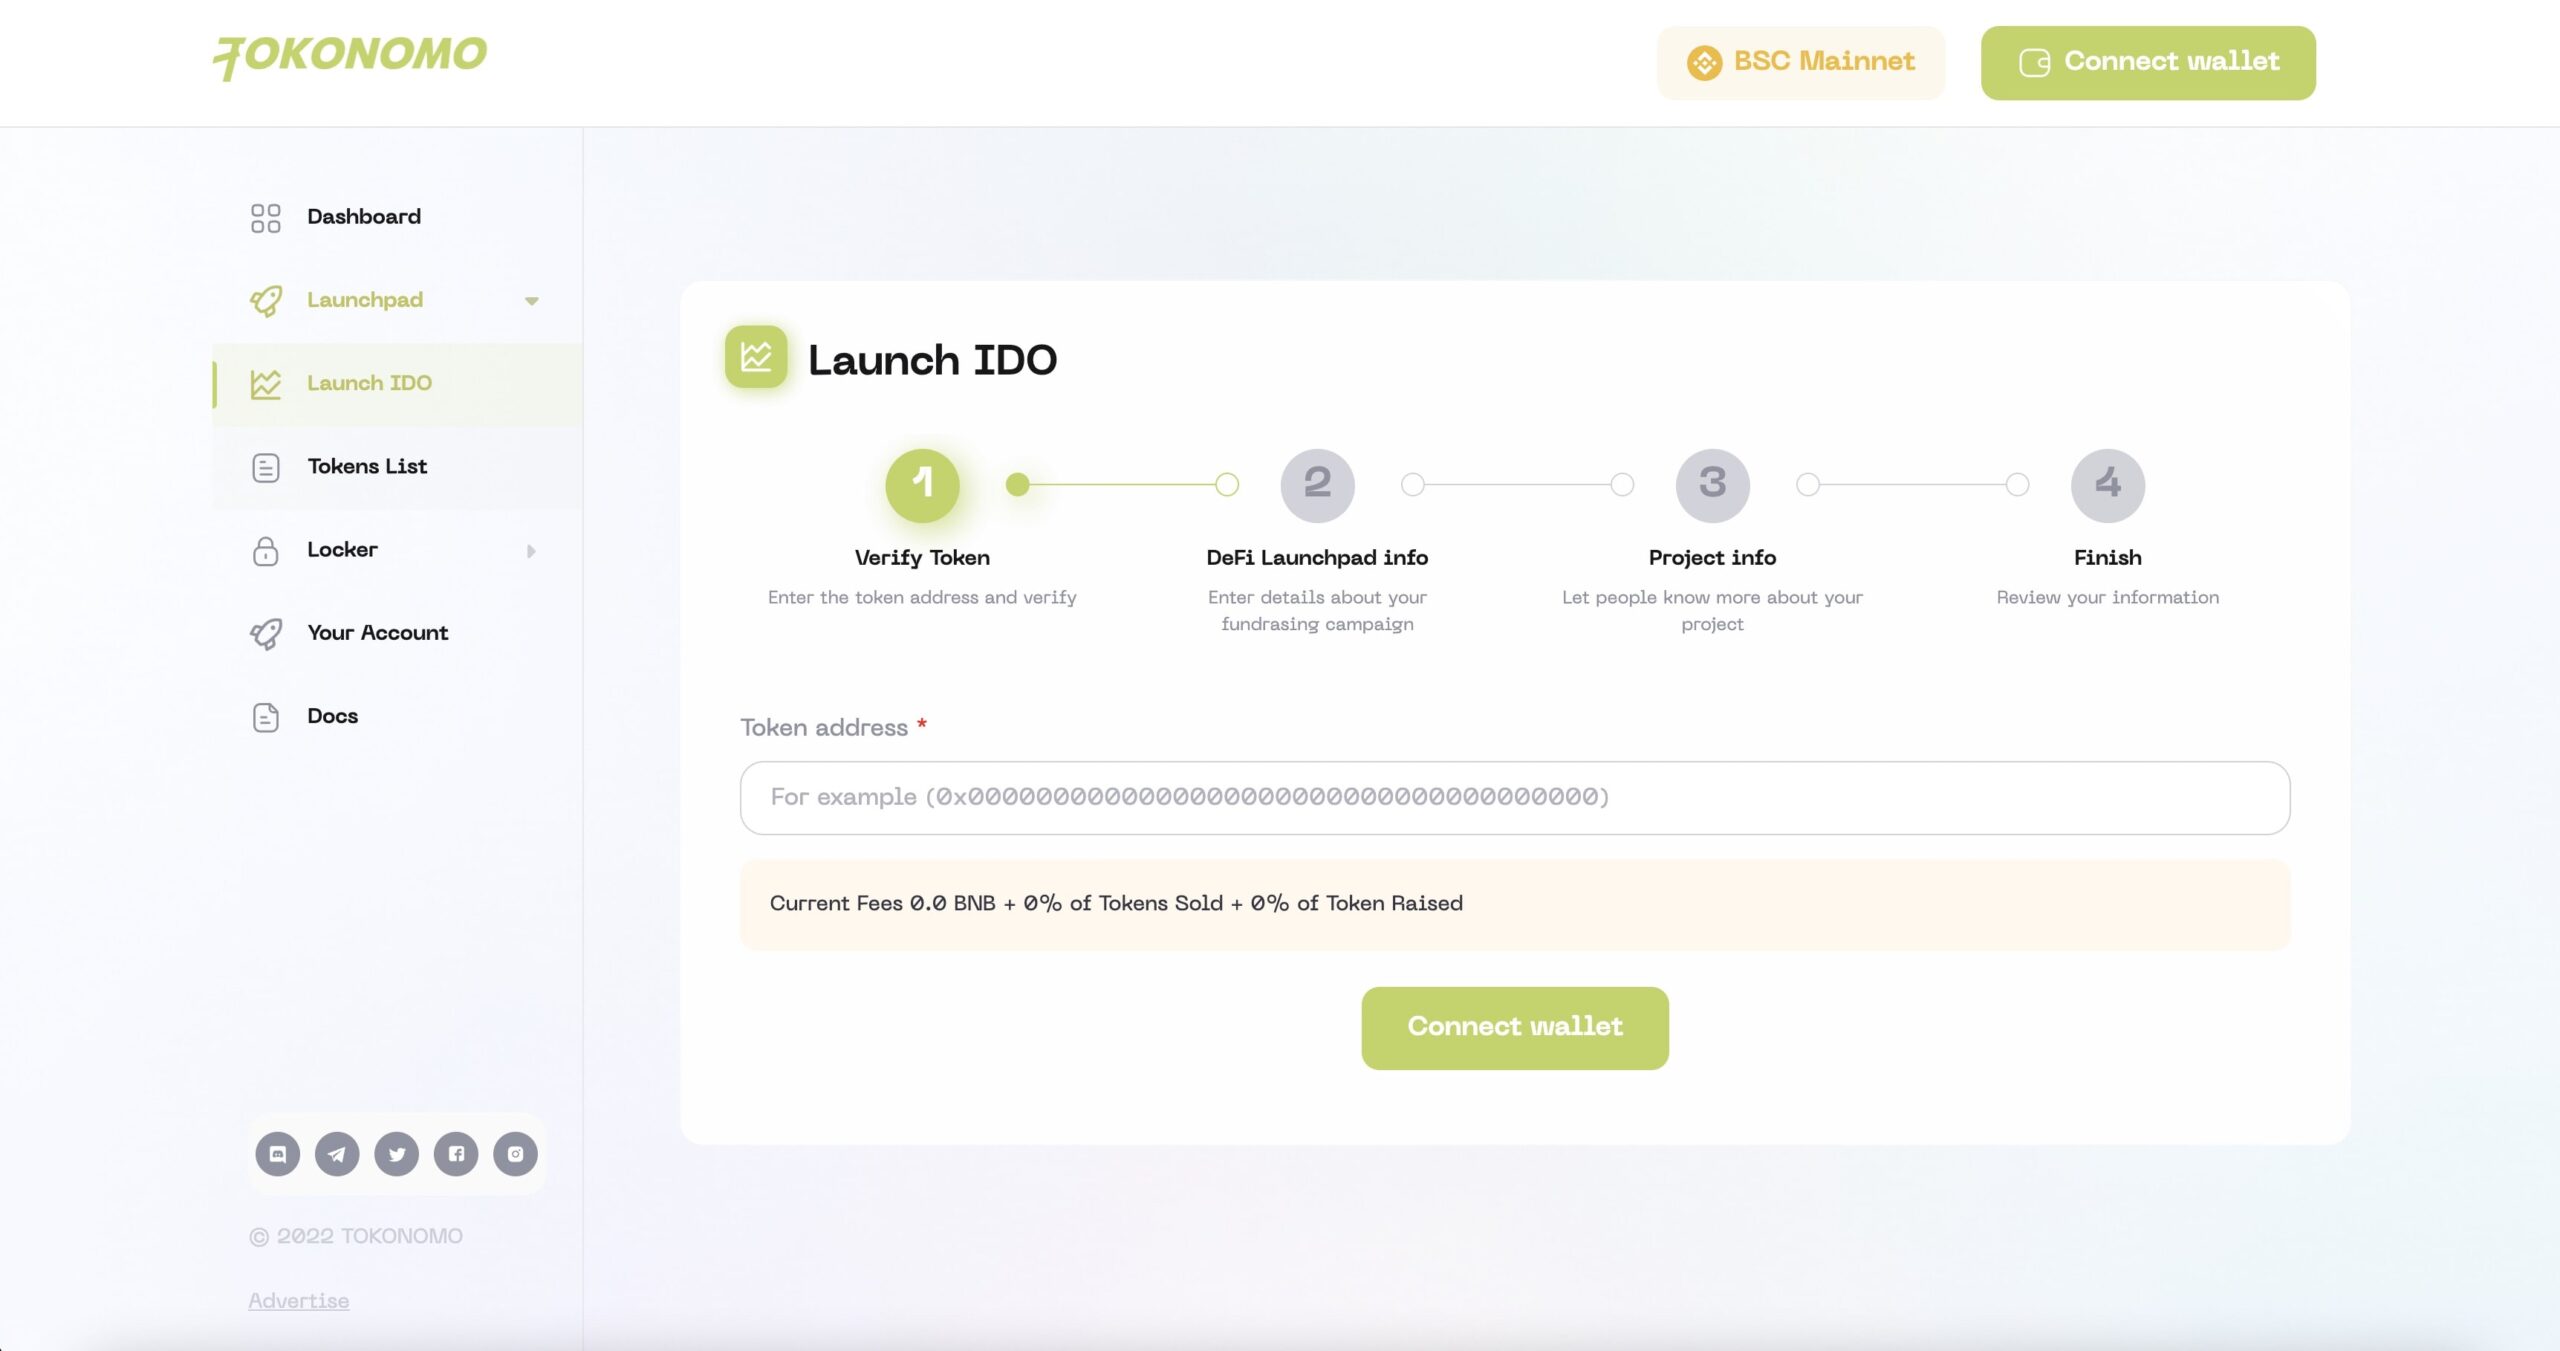Open the Instagram social icon
The height and width of the screenshot is (1351, 2560).
[515, 1154]
